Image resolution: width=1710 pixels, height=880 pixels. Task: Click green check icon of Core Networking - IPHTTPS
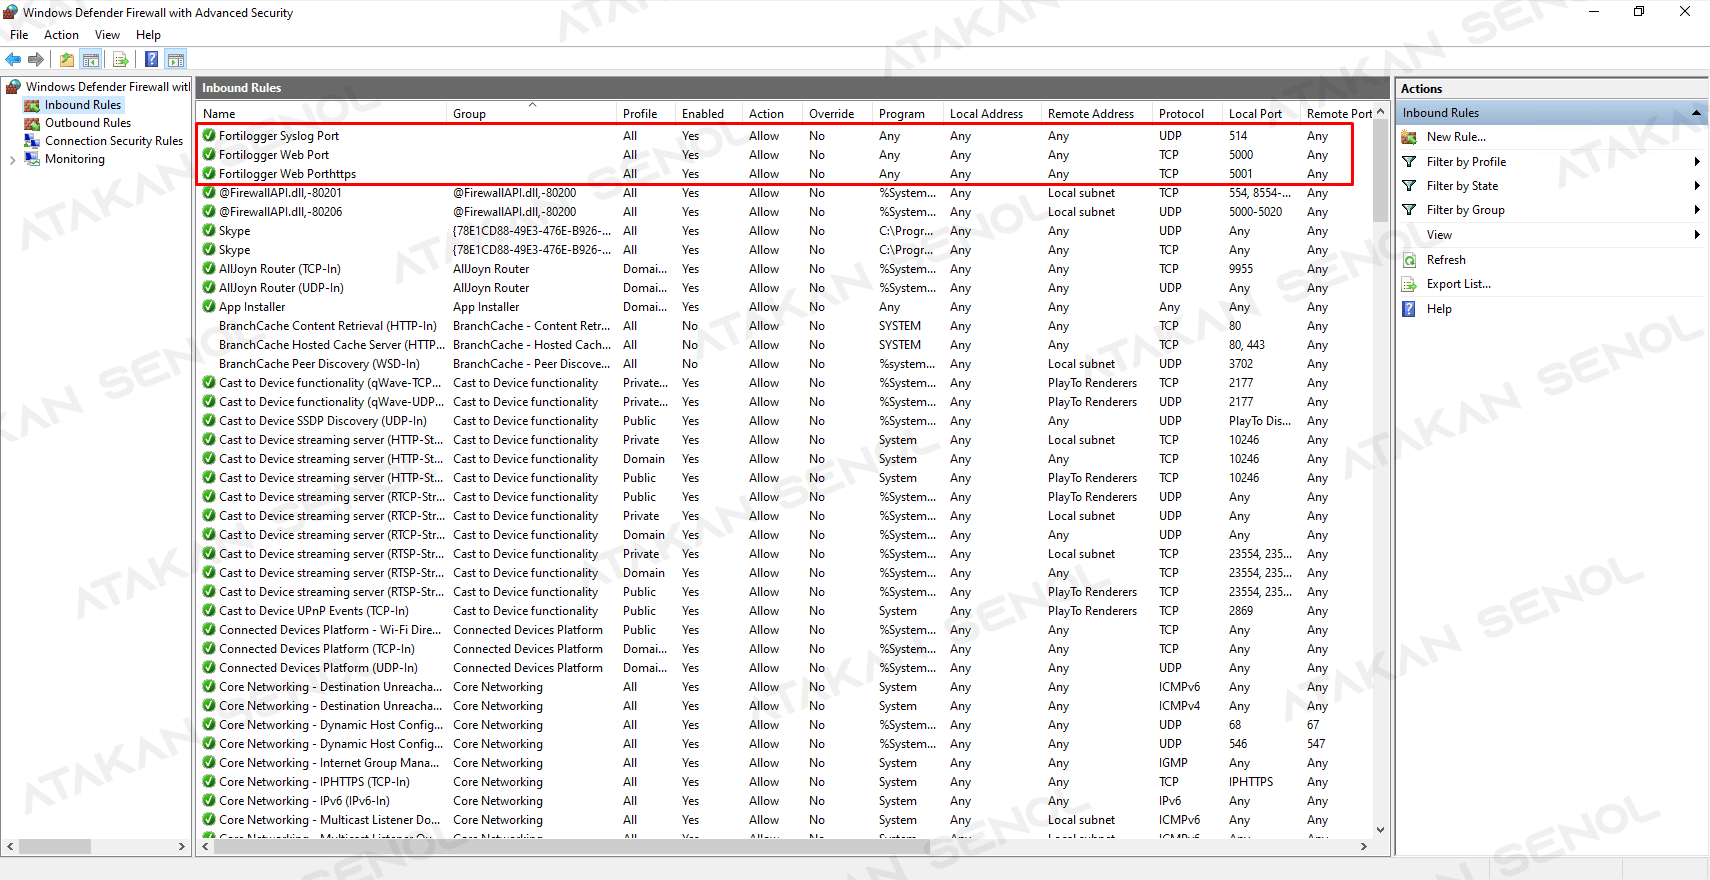coord(209,781)
